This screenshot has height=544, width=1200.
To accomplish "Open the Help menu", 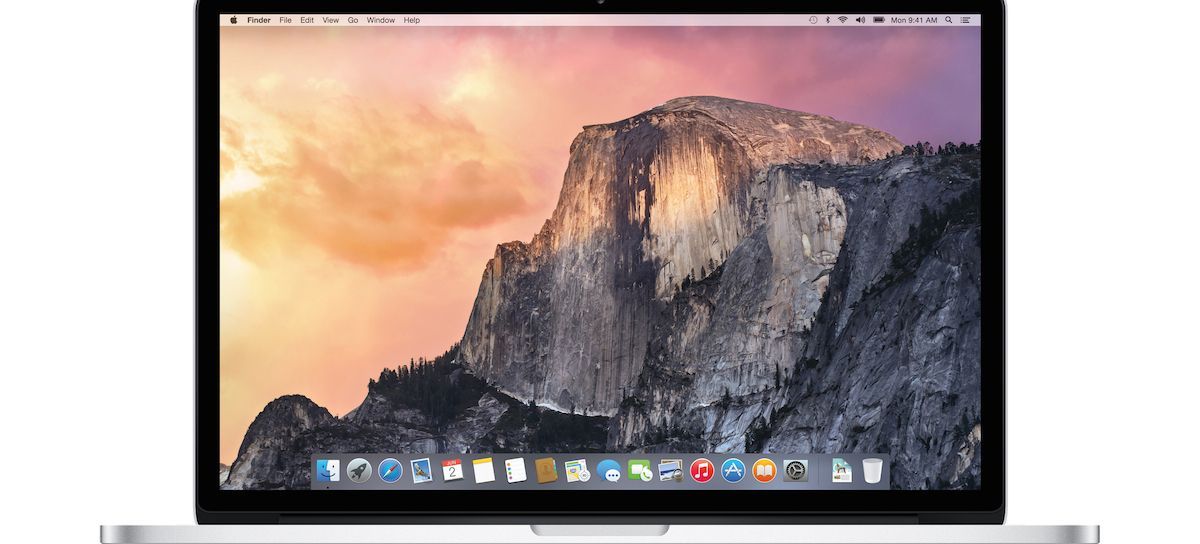I will pos(412,20).
